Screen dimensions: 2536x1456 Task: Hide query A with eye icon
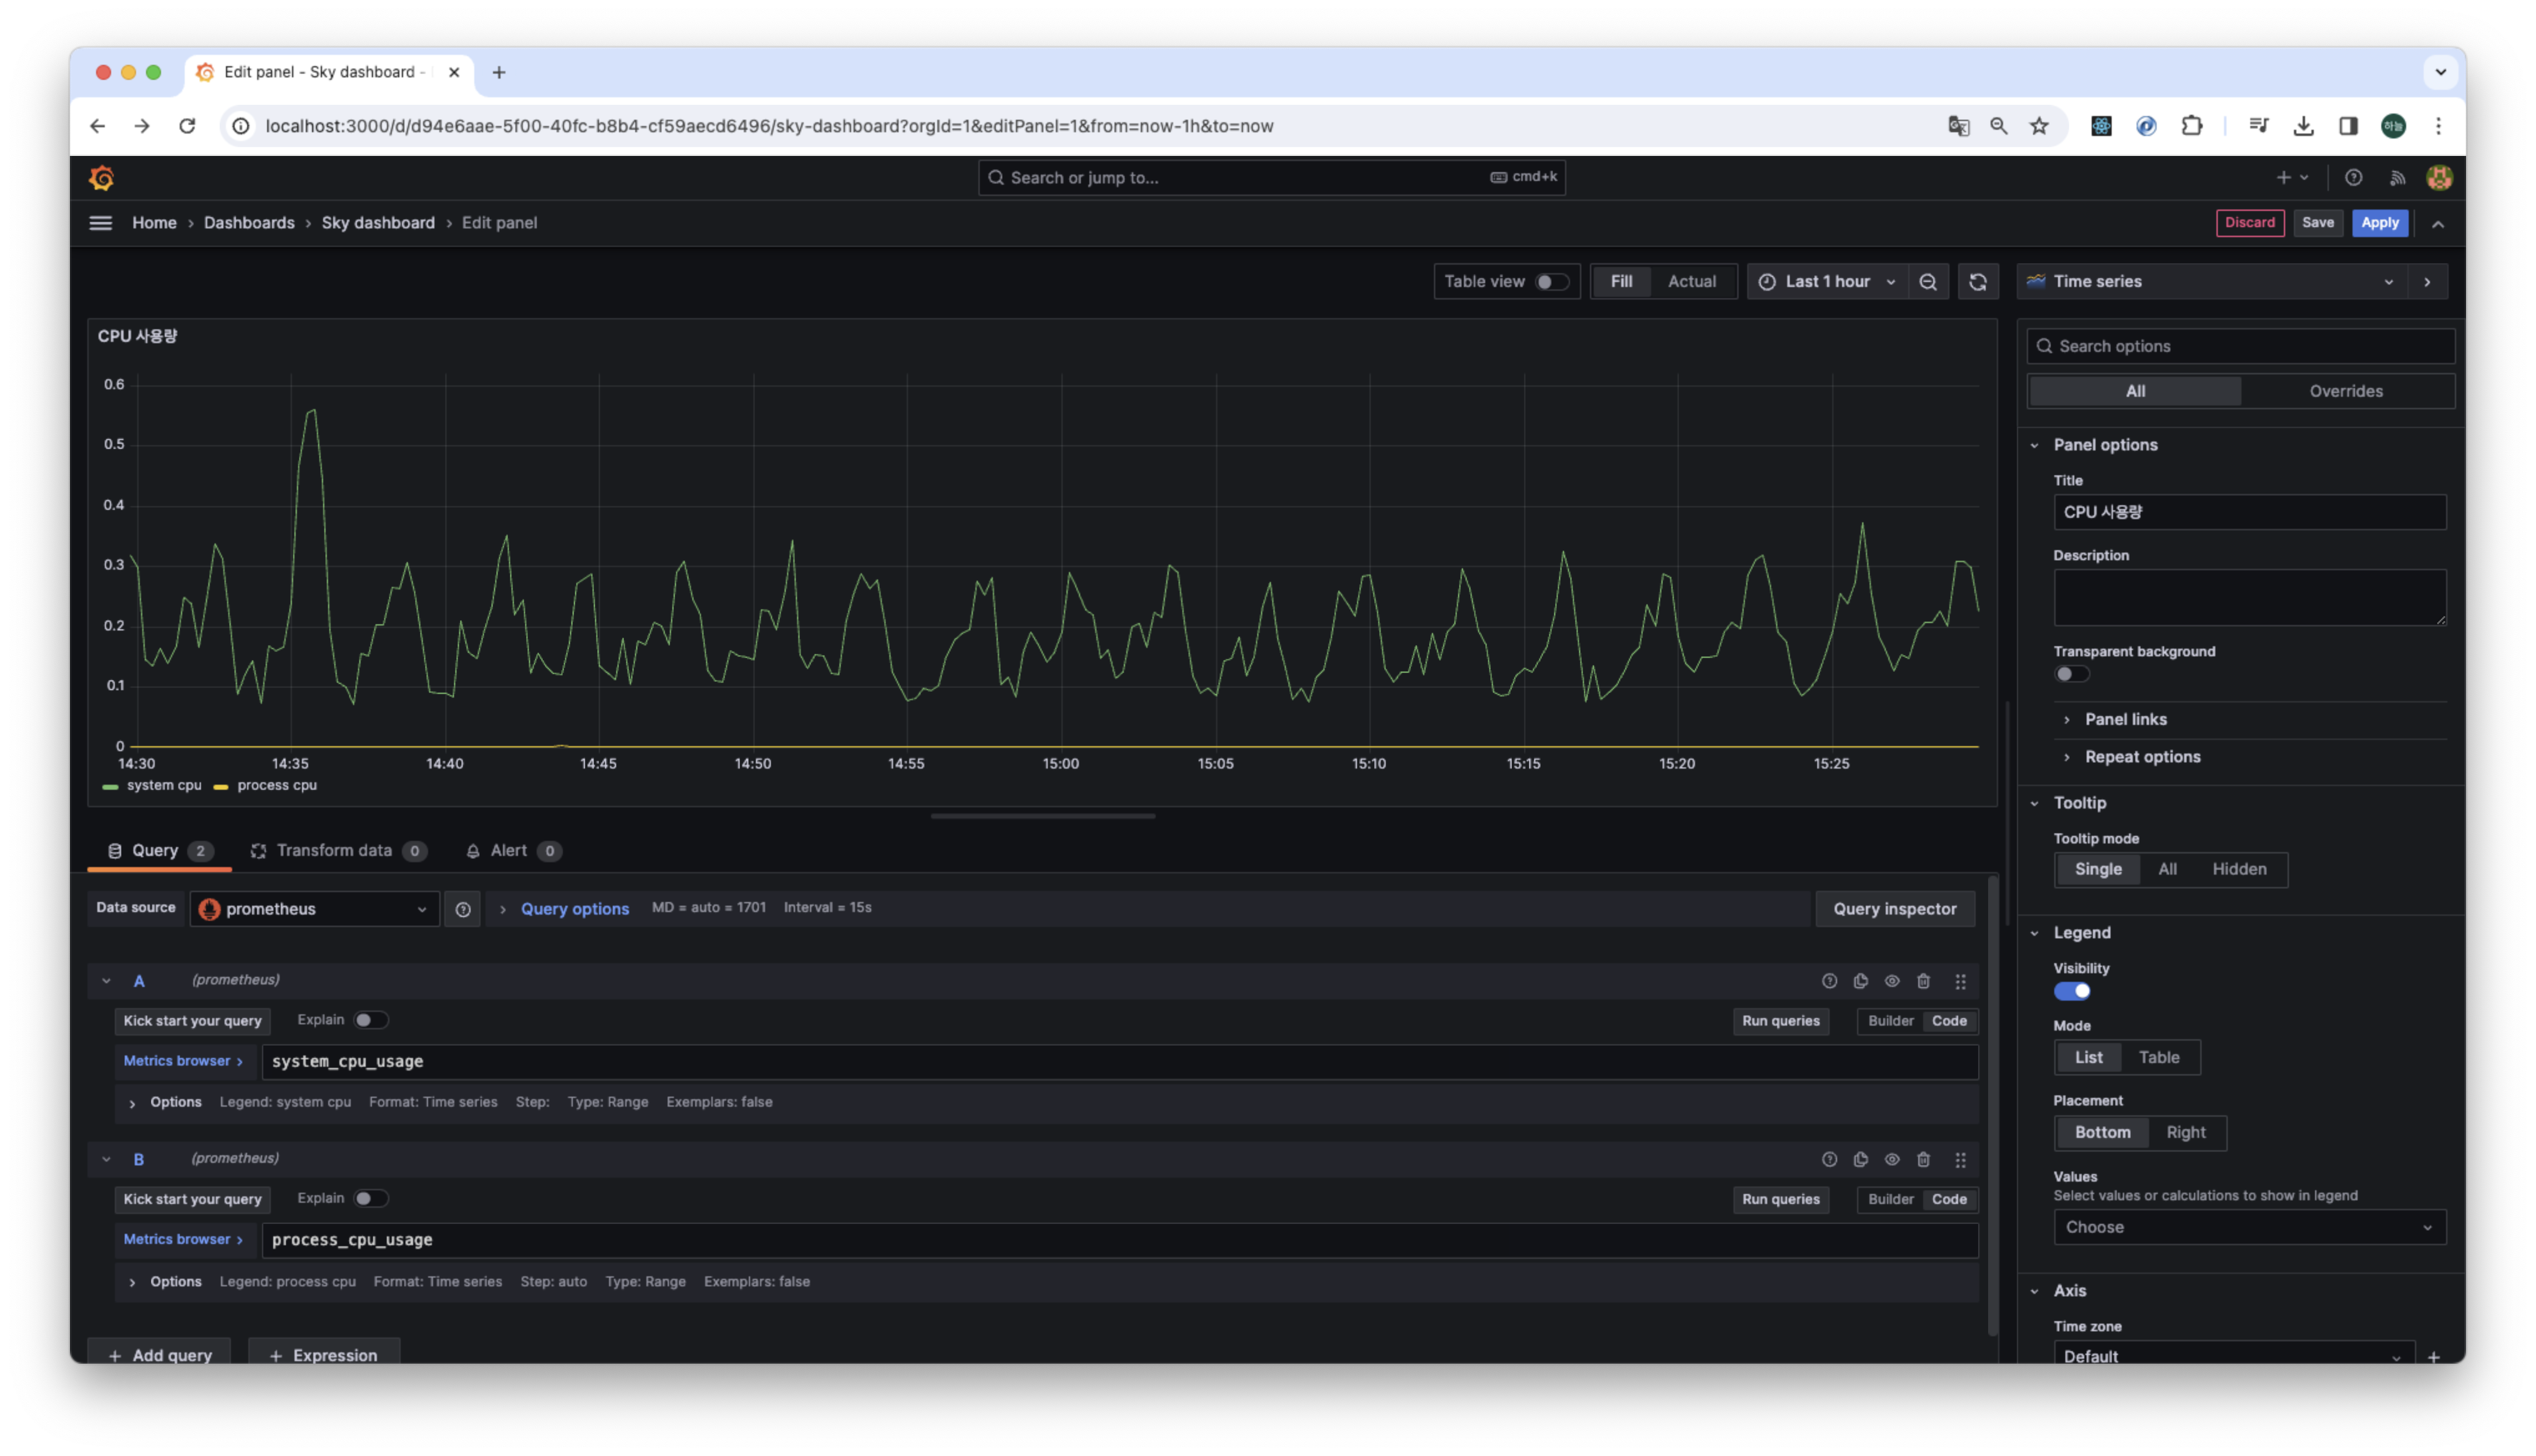tap(1891, 981)
